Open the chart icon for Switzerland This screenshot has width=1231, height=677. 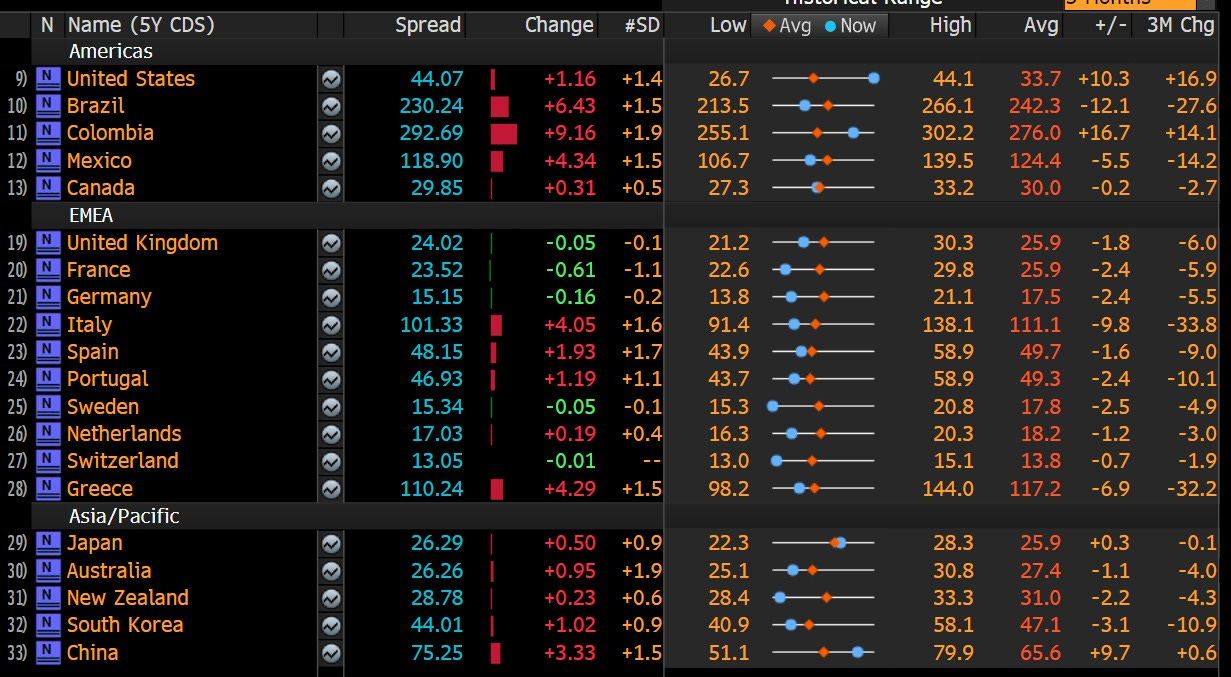(331, 461)
